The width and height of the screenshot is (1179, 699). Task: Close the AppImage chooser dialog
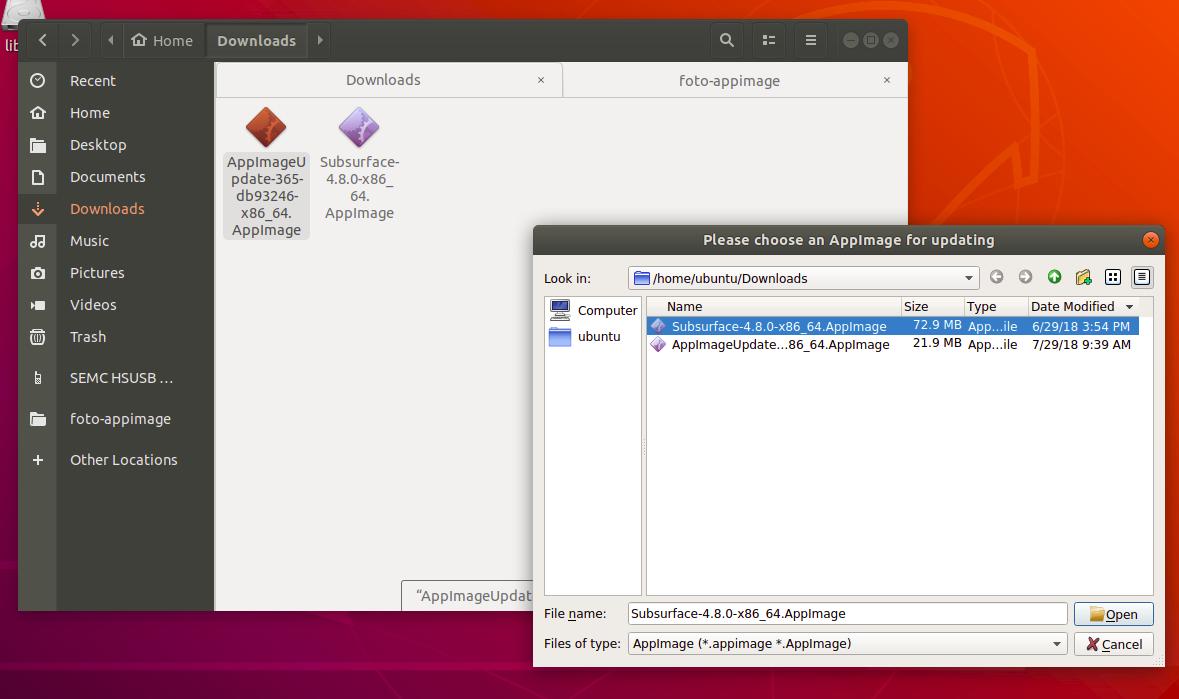1150,240
